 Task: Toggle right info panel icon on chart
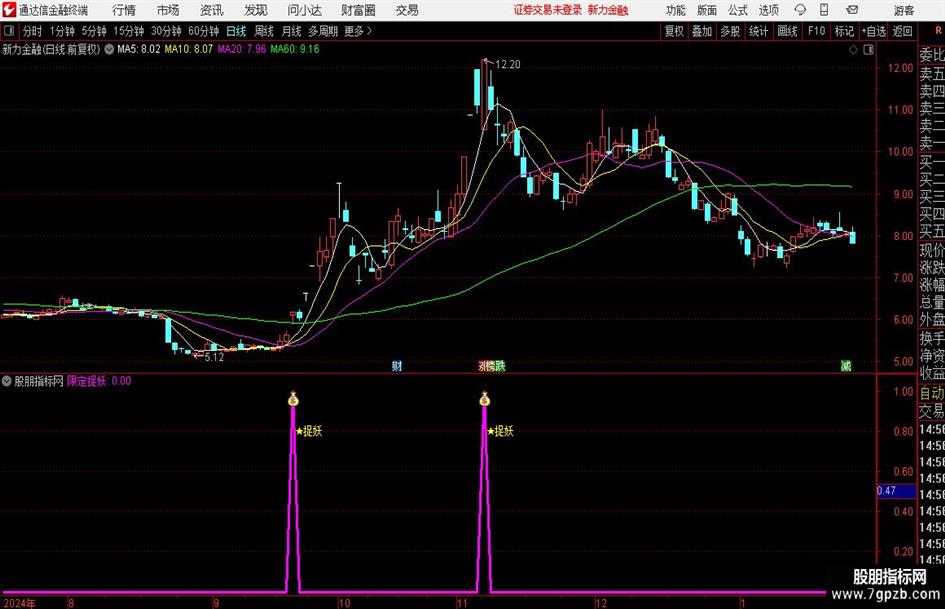pyautogui.click(x=868, y=50)
